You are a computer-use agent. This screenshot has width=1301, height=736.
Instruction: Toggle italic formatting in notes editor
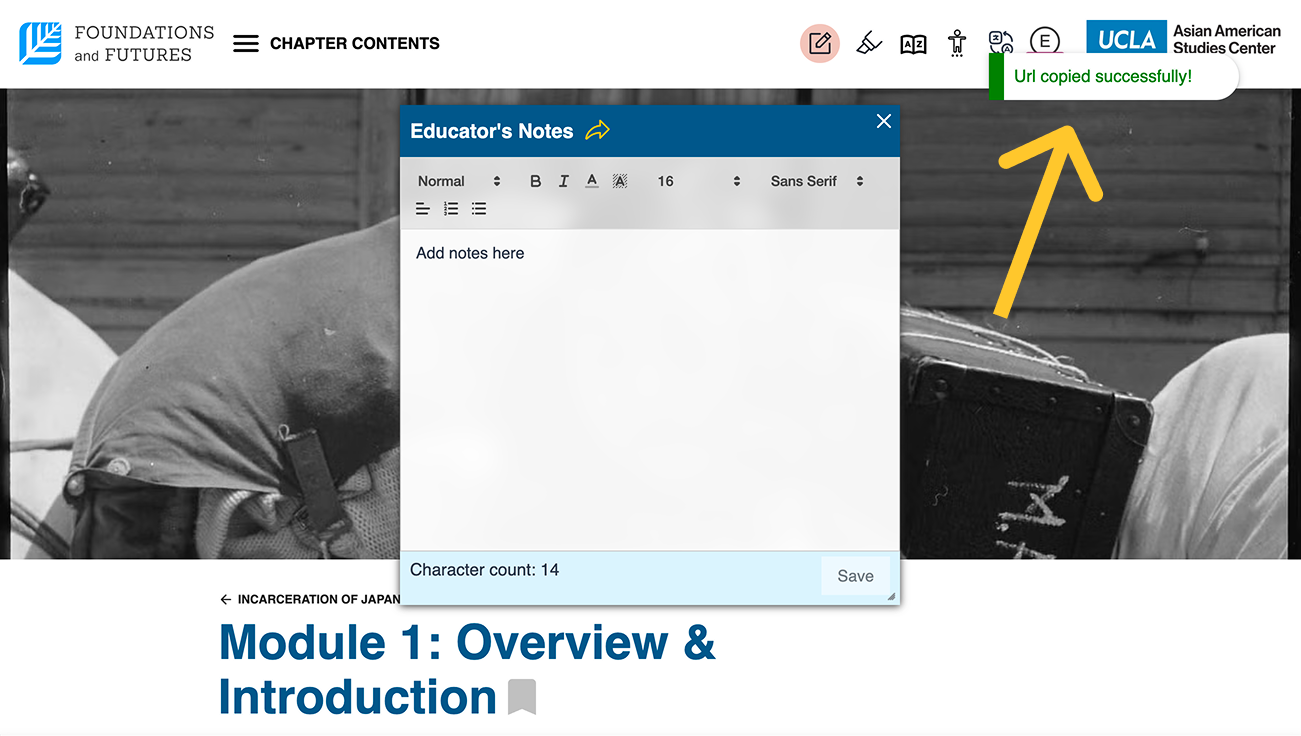pyautogui.click(x=563, y=181)
